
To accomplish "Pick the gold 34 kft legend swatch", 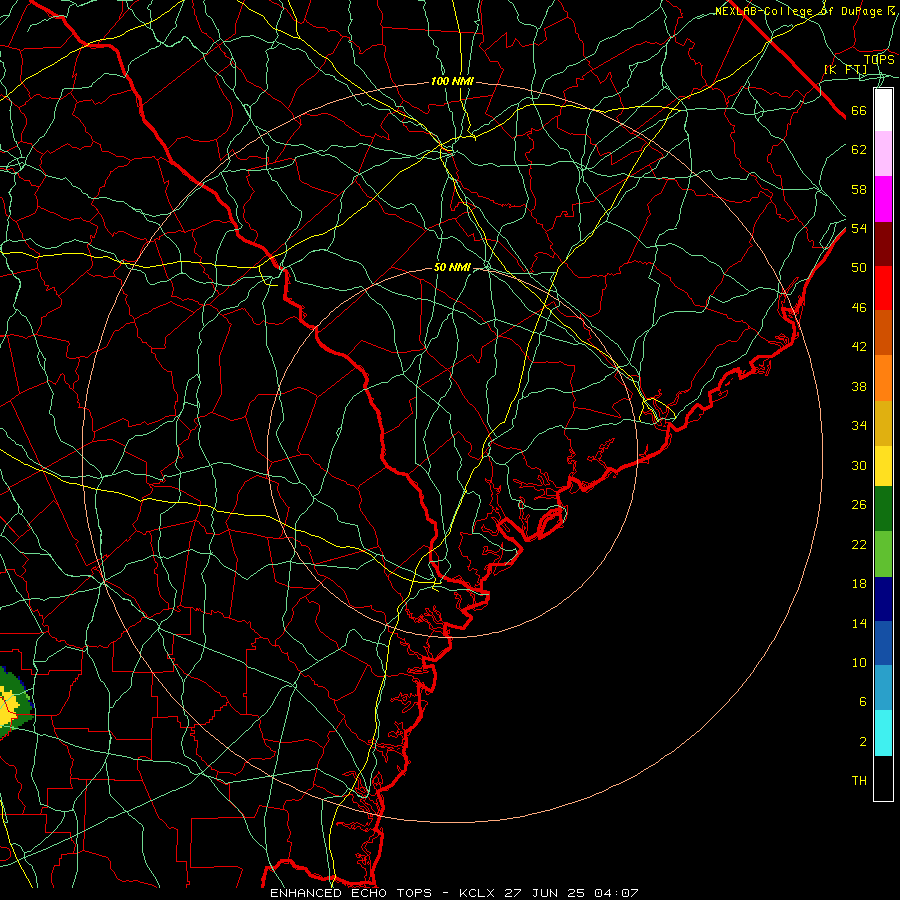I will point(883,423).
